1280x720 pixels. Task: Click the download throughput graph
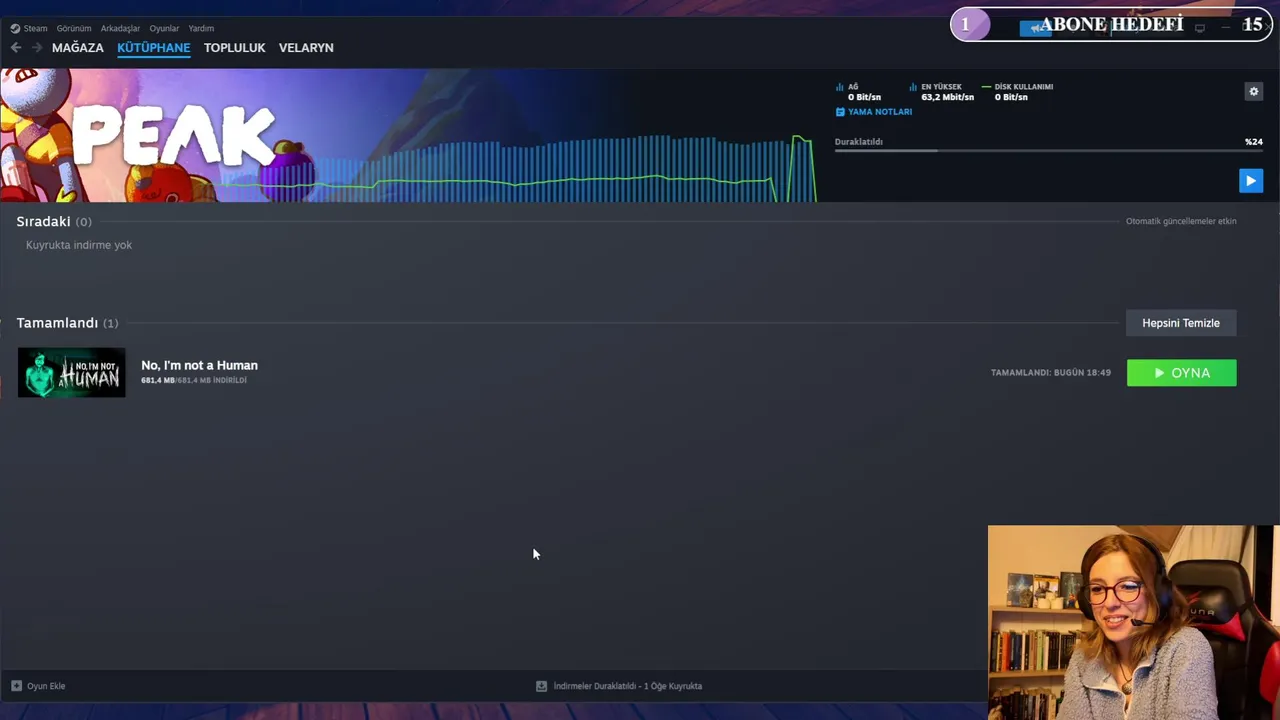click(520, 168)
